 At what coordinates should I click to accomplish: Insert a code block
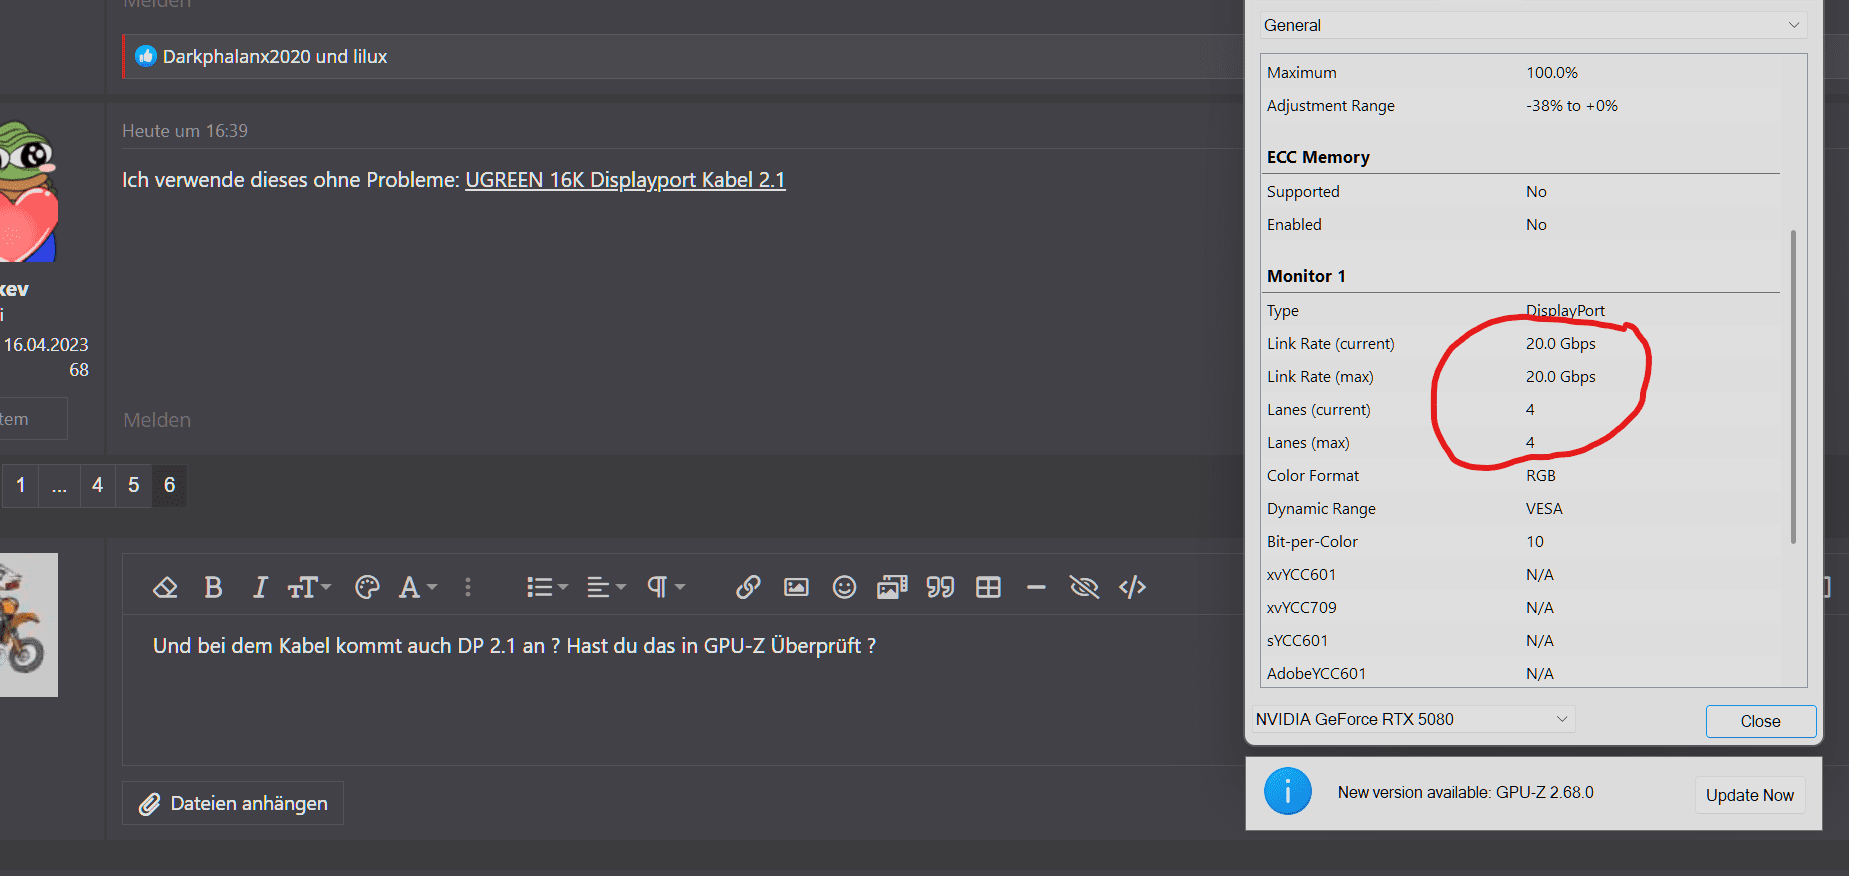pos(1132,587)
